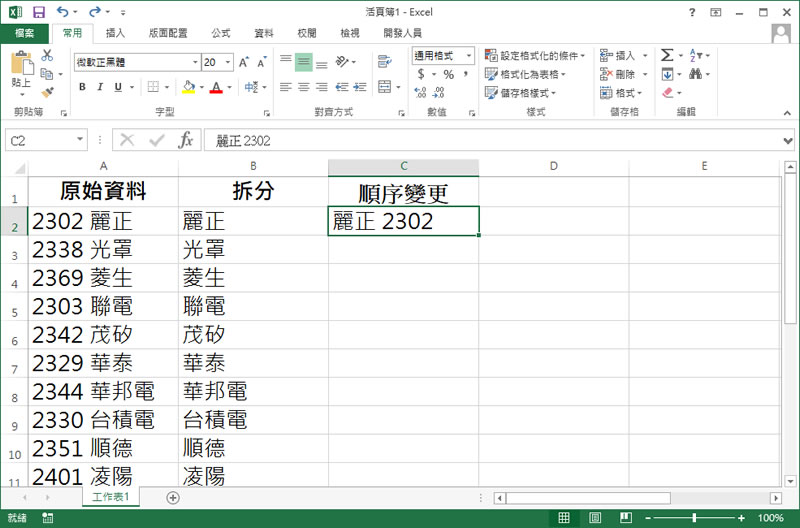
Task: Click the yellow Fill Color swatch
Action: 188,87
